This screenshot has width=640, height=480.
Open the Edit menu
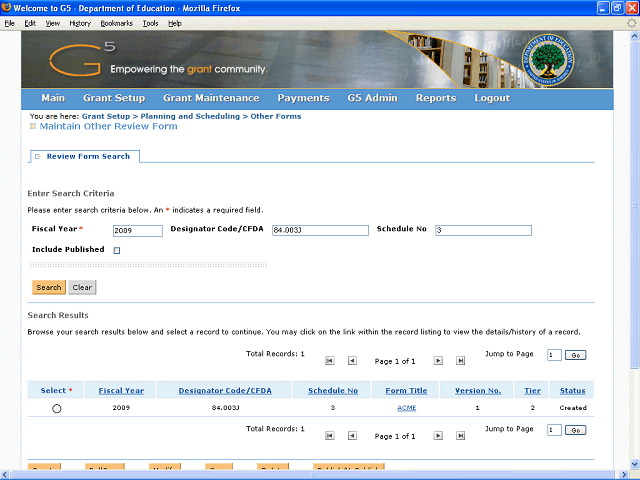[x=30, y=23]
